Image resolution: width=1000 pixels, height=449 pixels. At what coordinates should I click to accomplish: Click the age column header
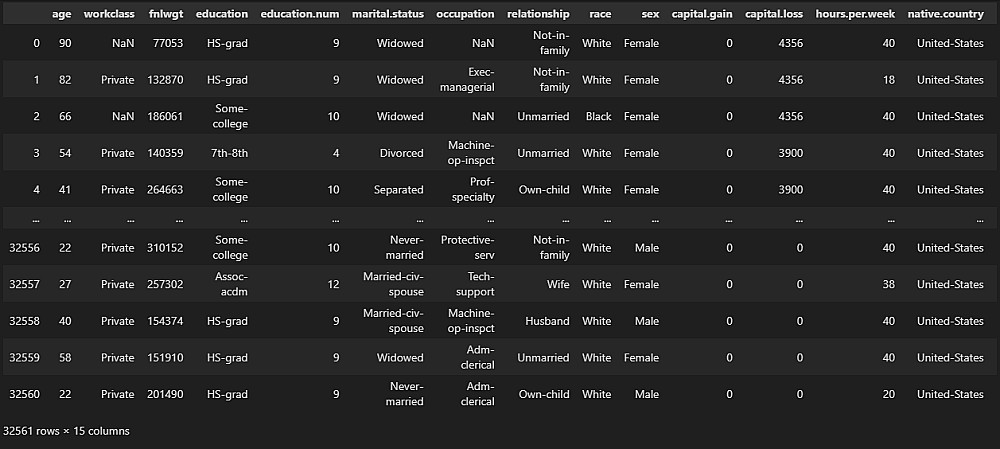pyautogui.click(x=61, y=15)
